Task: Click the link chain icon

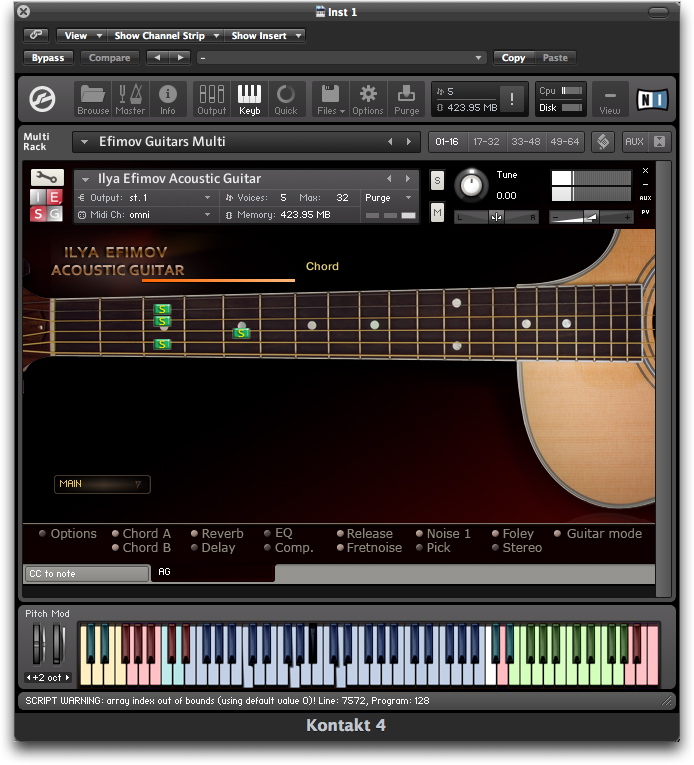Action: coord(36,35)
